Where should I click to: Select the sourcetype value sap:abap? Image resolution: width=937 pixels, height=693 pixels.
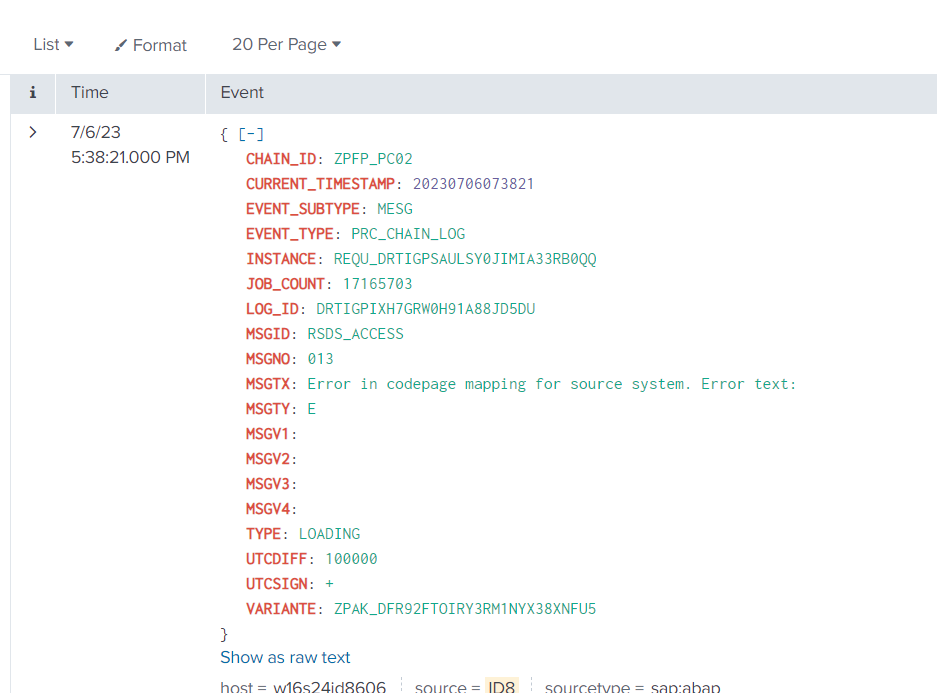click(685, 686)
